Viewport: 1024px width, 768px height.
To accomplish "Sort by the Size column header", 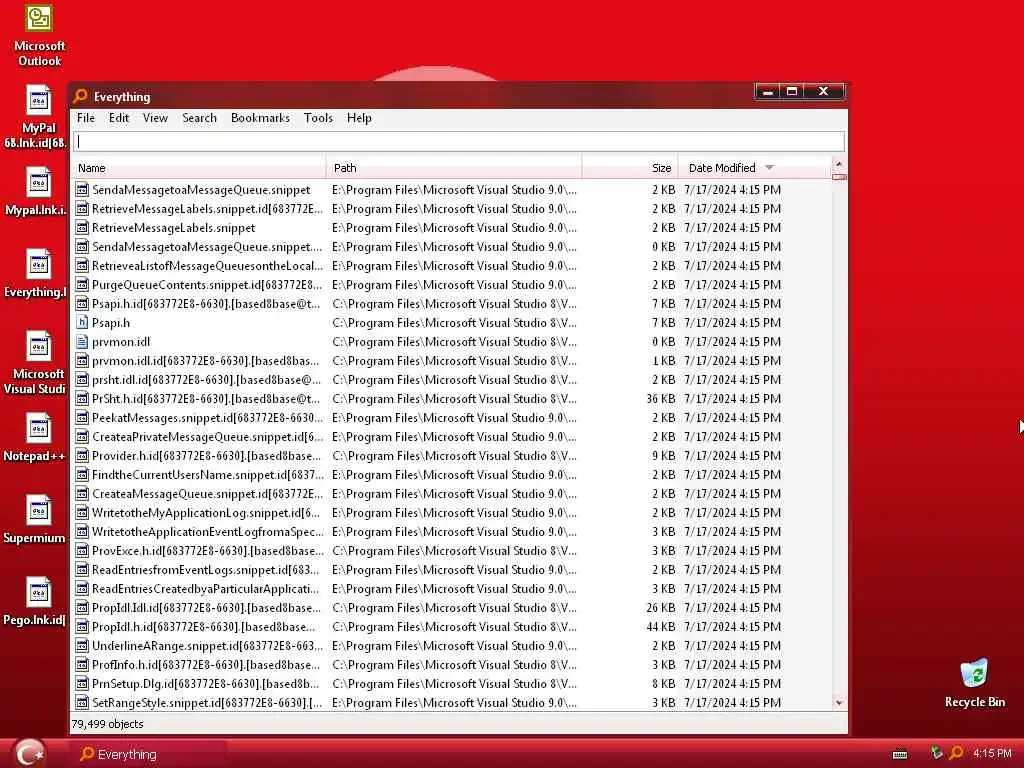I will 630,168.
